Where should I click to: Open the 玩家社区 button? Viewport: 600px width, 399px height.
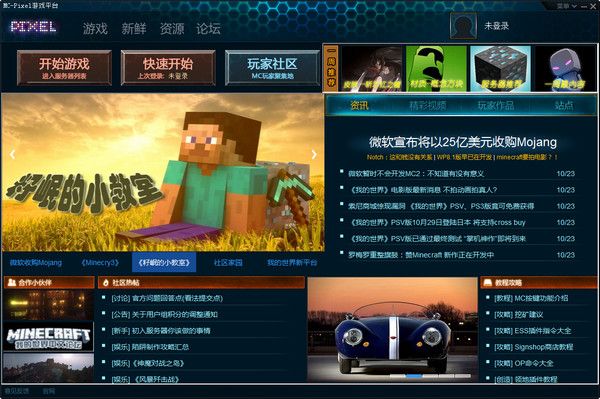[x=272, y=68]
